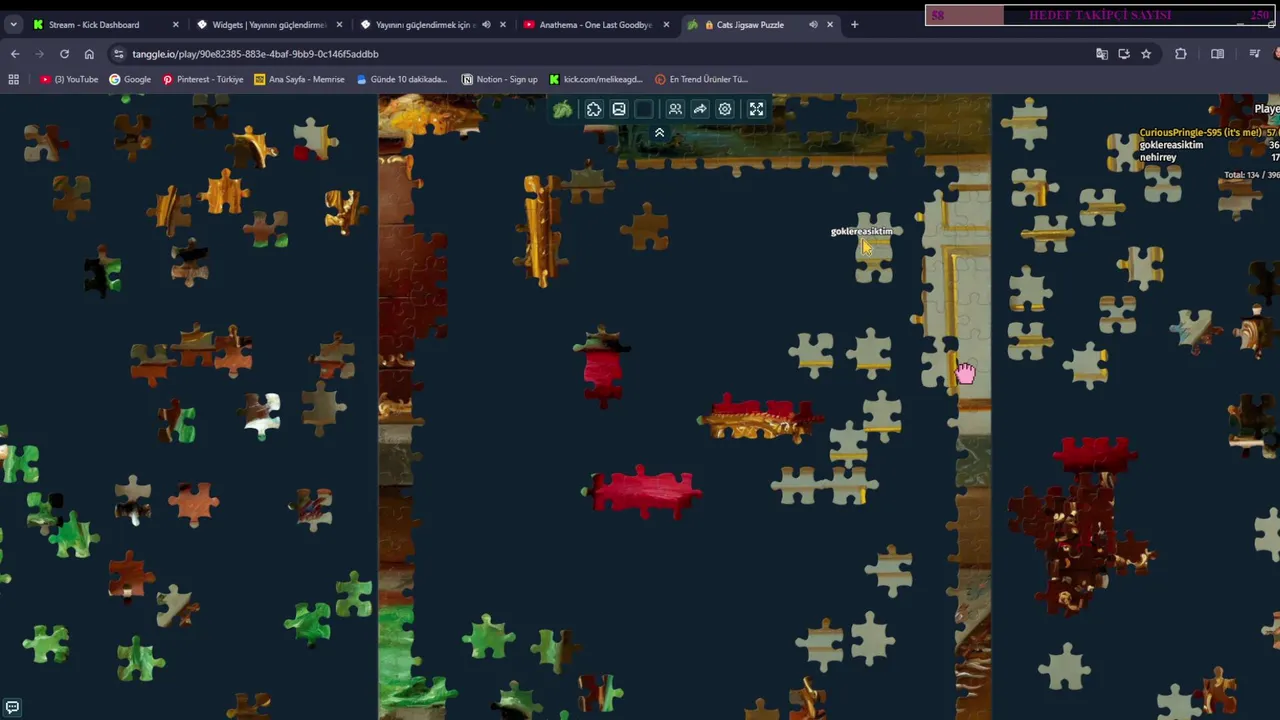Close the Anathema - One Last Goodbye tab

(x=667, y=24)
